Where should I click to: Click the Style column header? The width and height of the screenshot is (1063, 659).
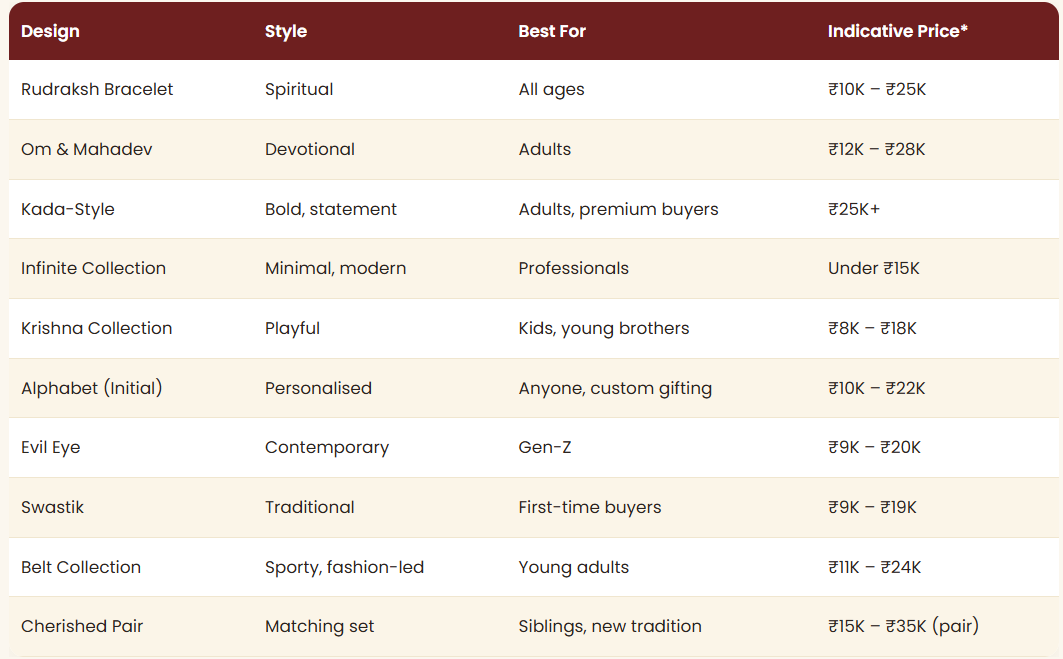tap(285, 31)
